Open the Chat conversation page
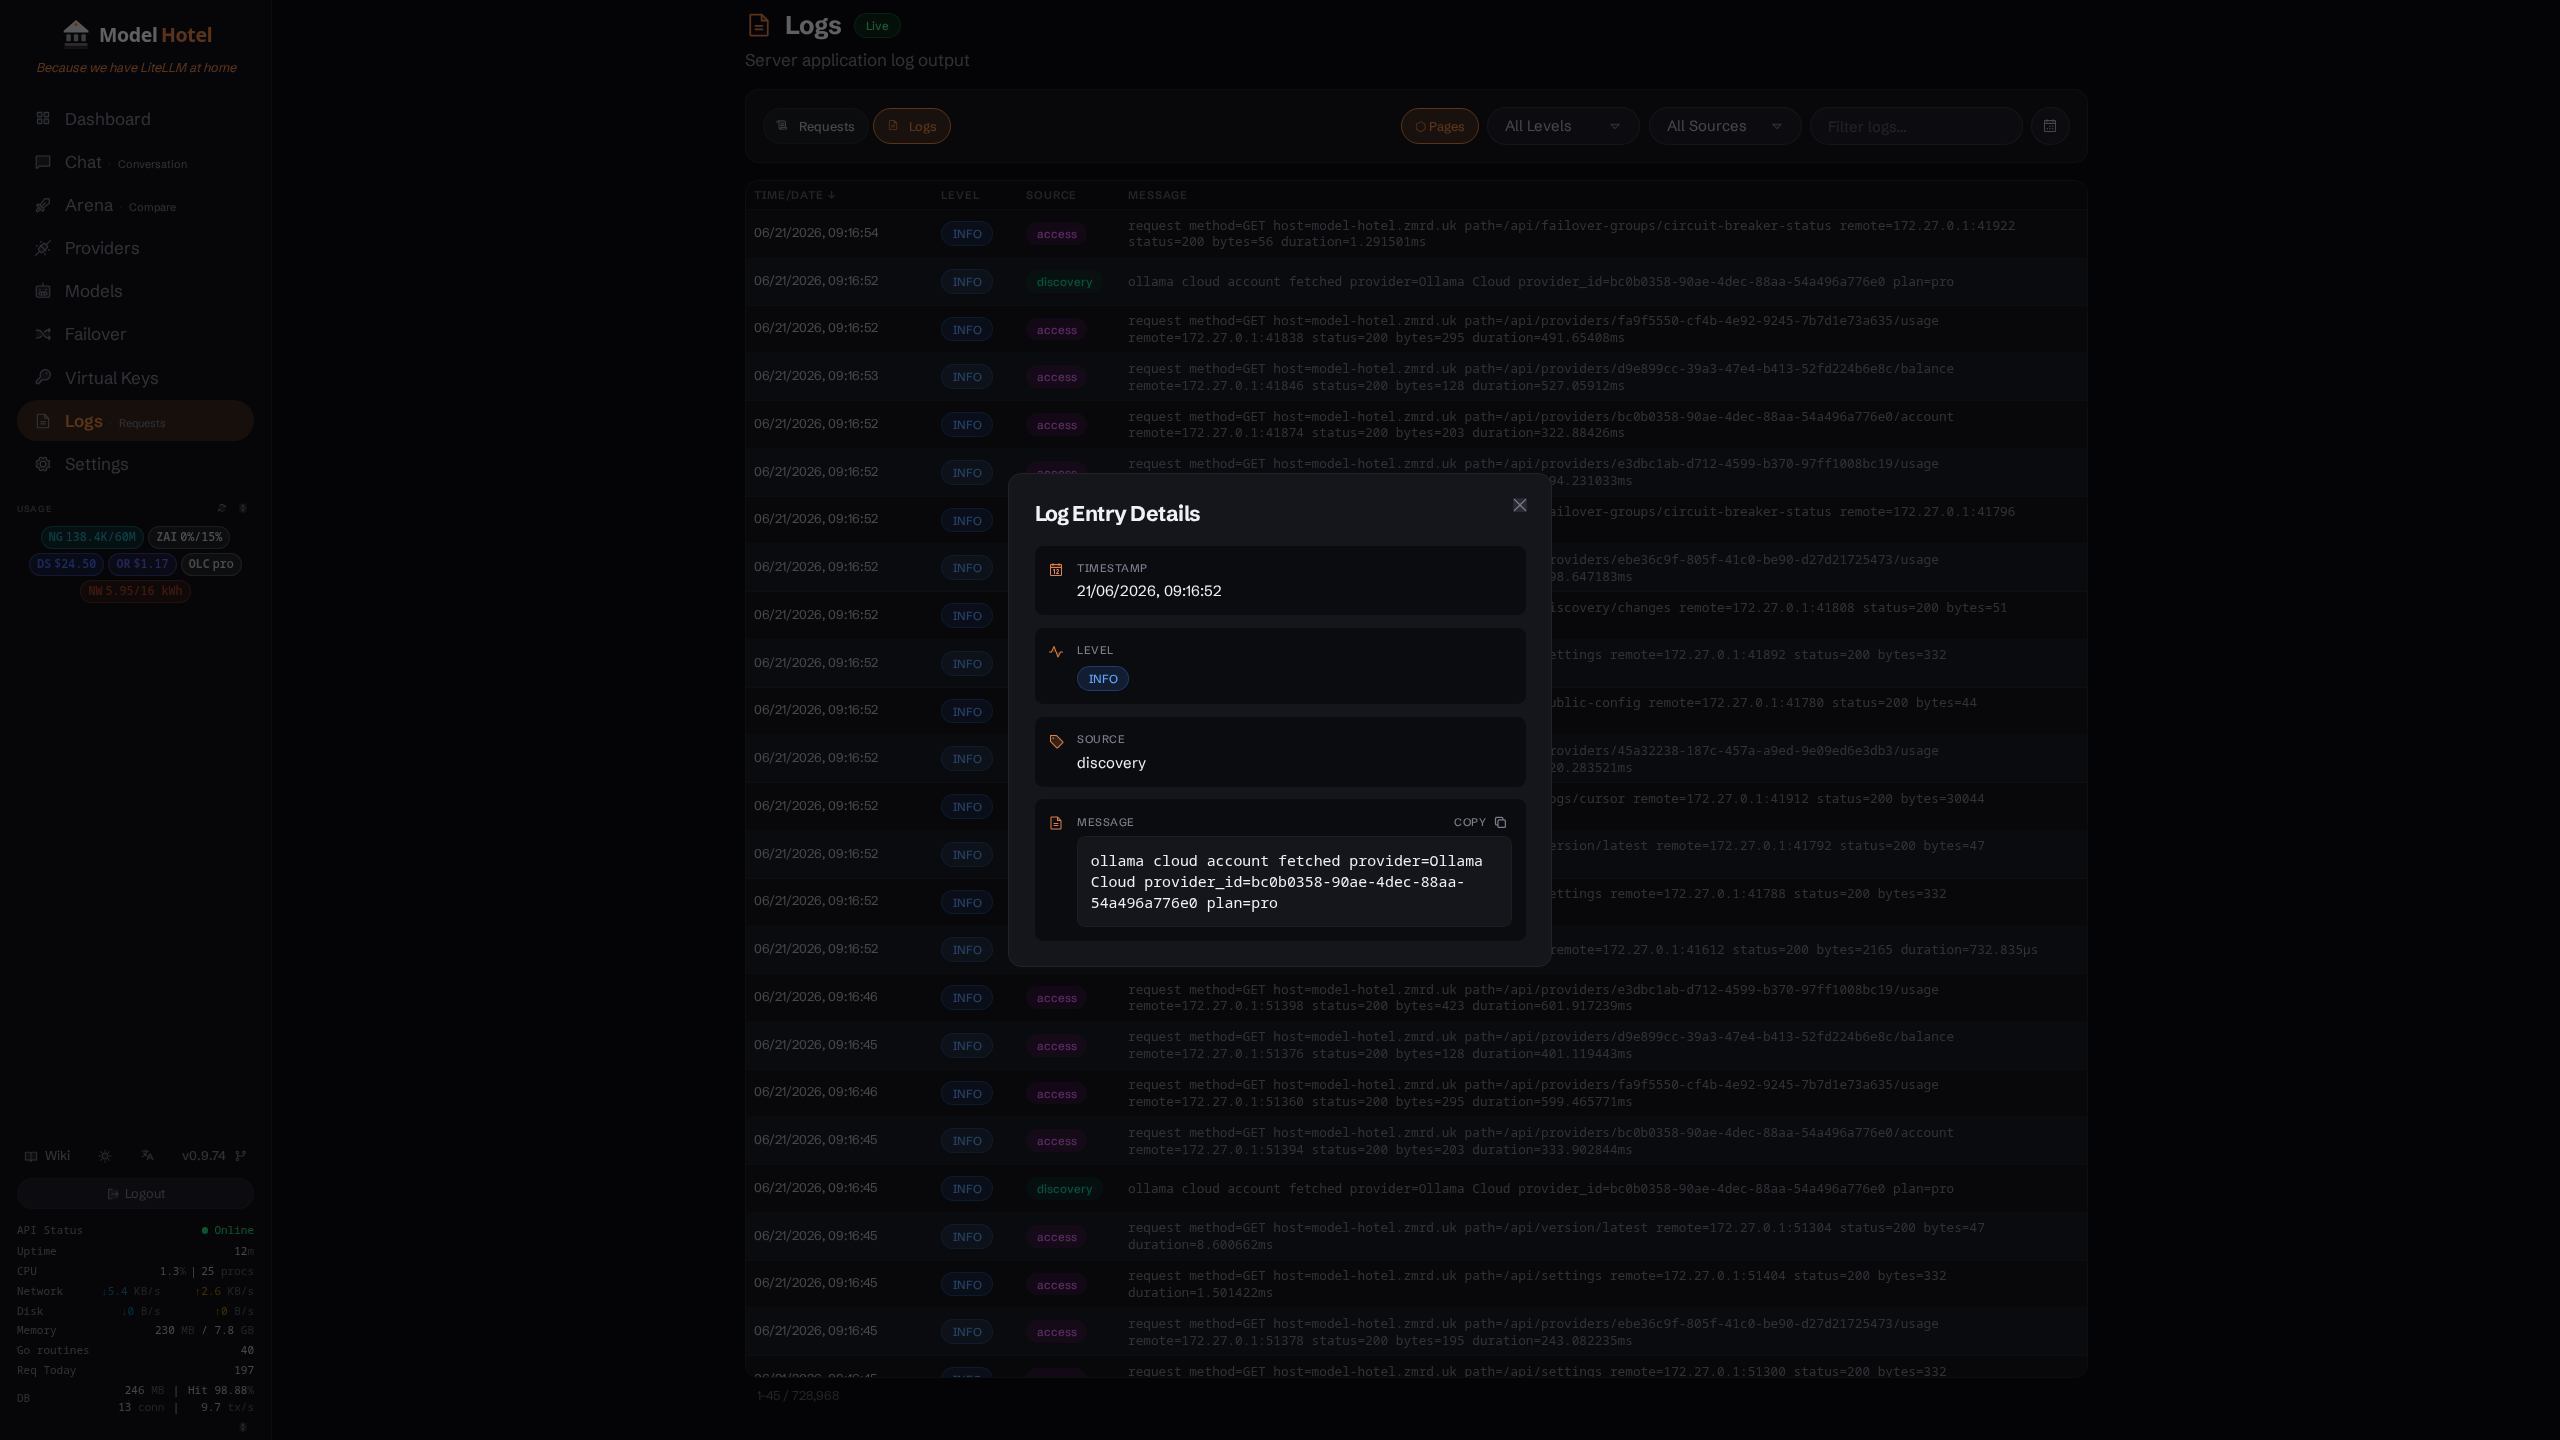This screenshot has height=1440, width=2560. pyautogui.click(x=135, y=162)
